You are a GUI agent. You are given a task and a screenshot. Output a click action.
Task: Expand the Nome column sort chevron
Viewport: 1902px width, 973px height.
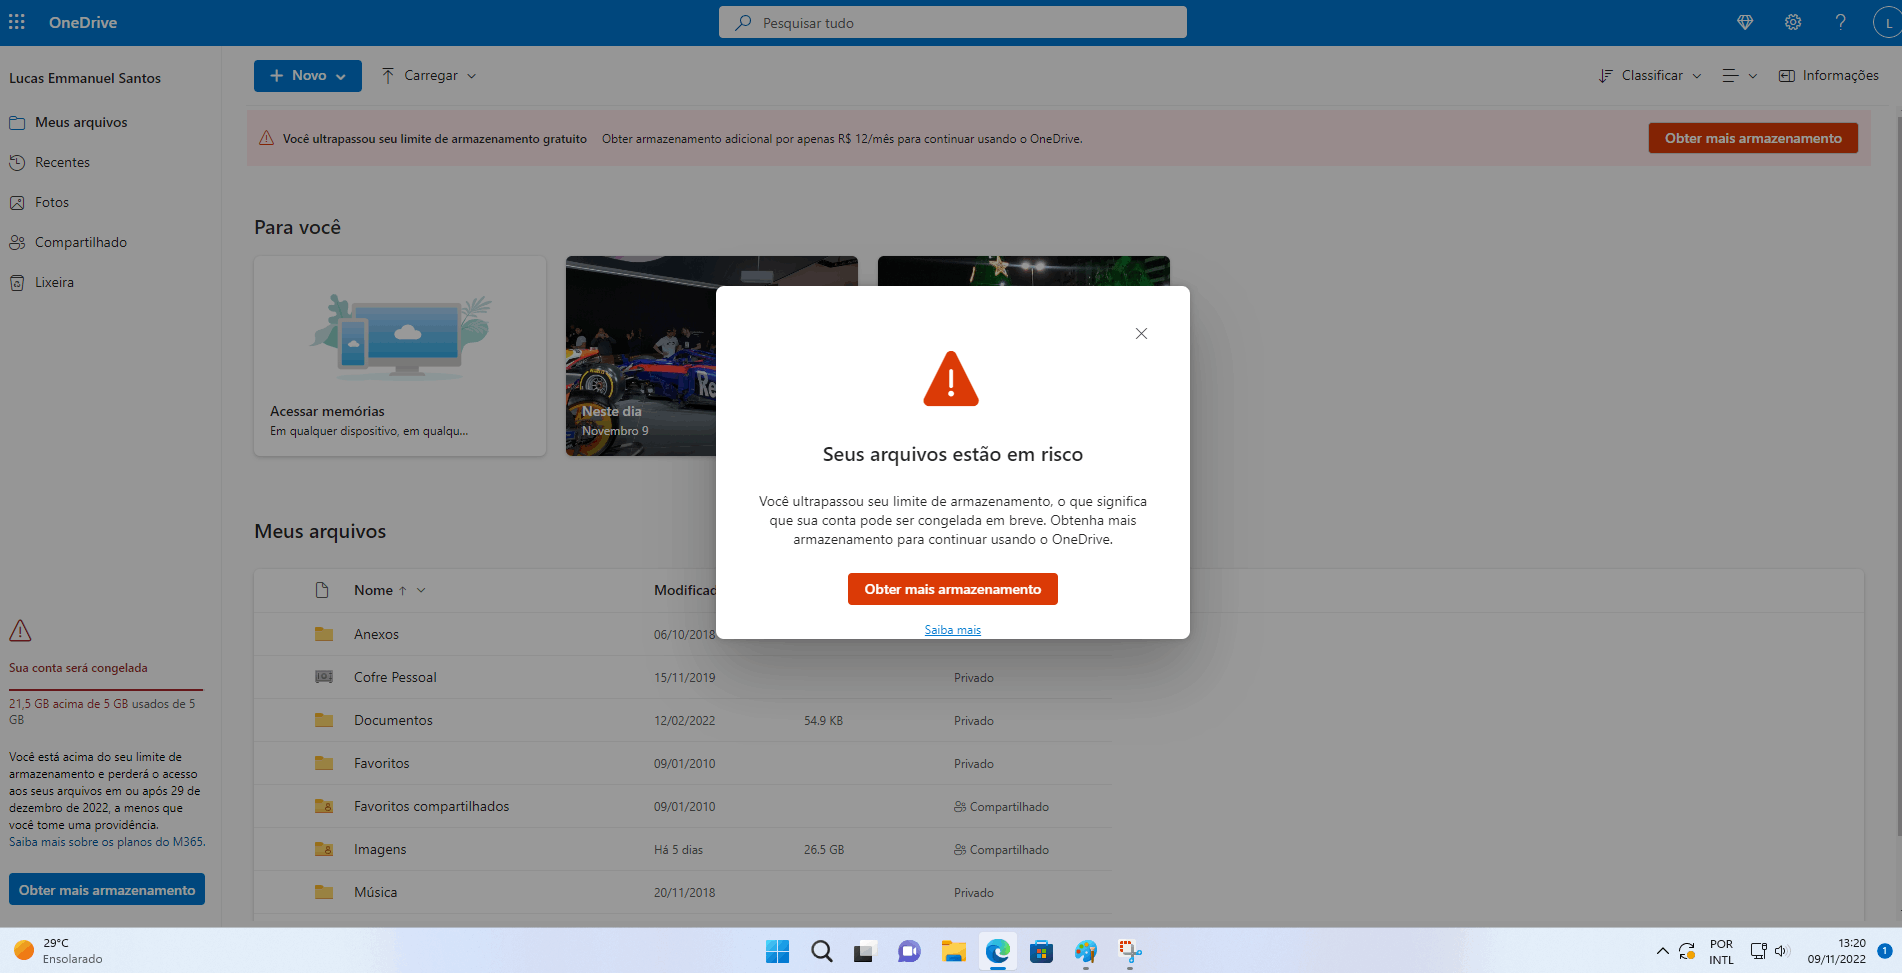(x=421, y=590)
